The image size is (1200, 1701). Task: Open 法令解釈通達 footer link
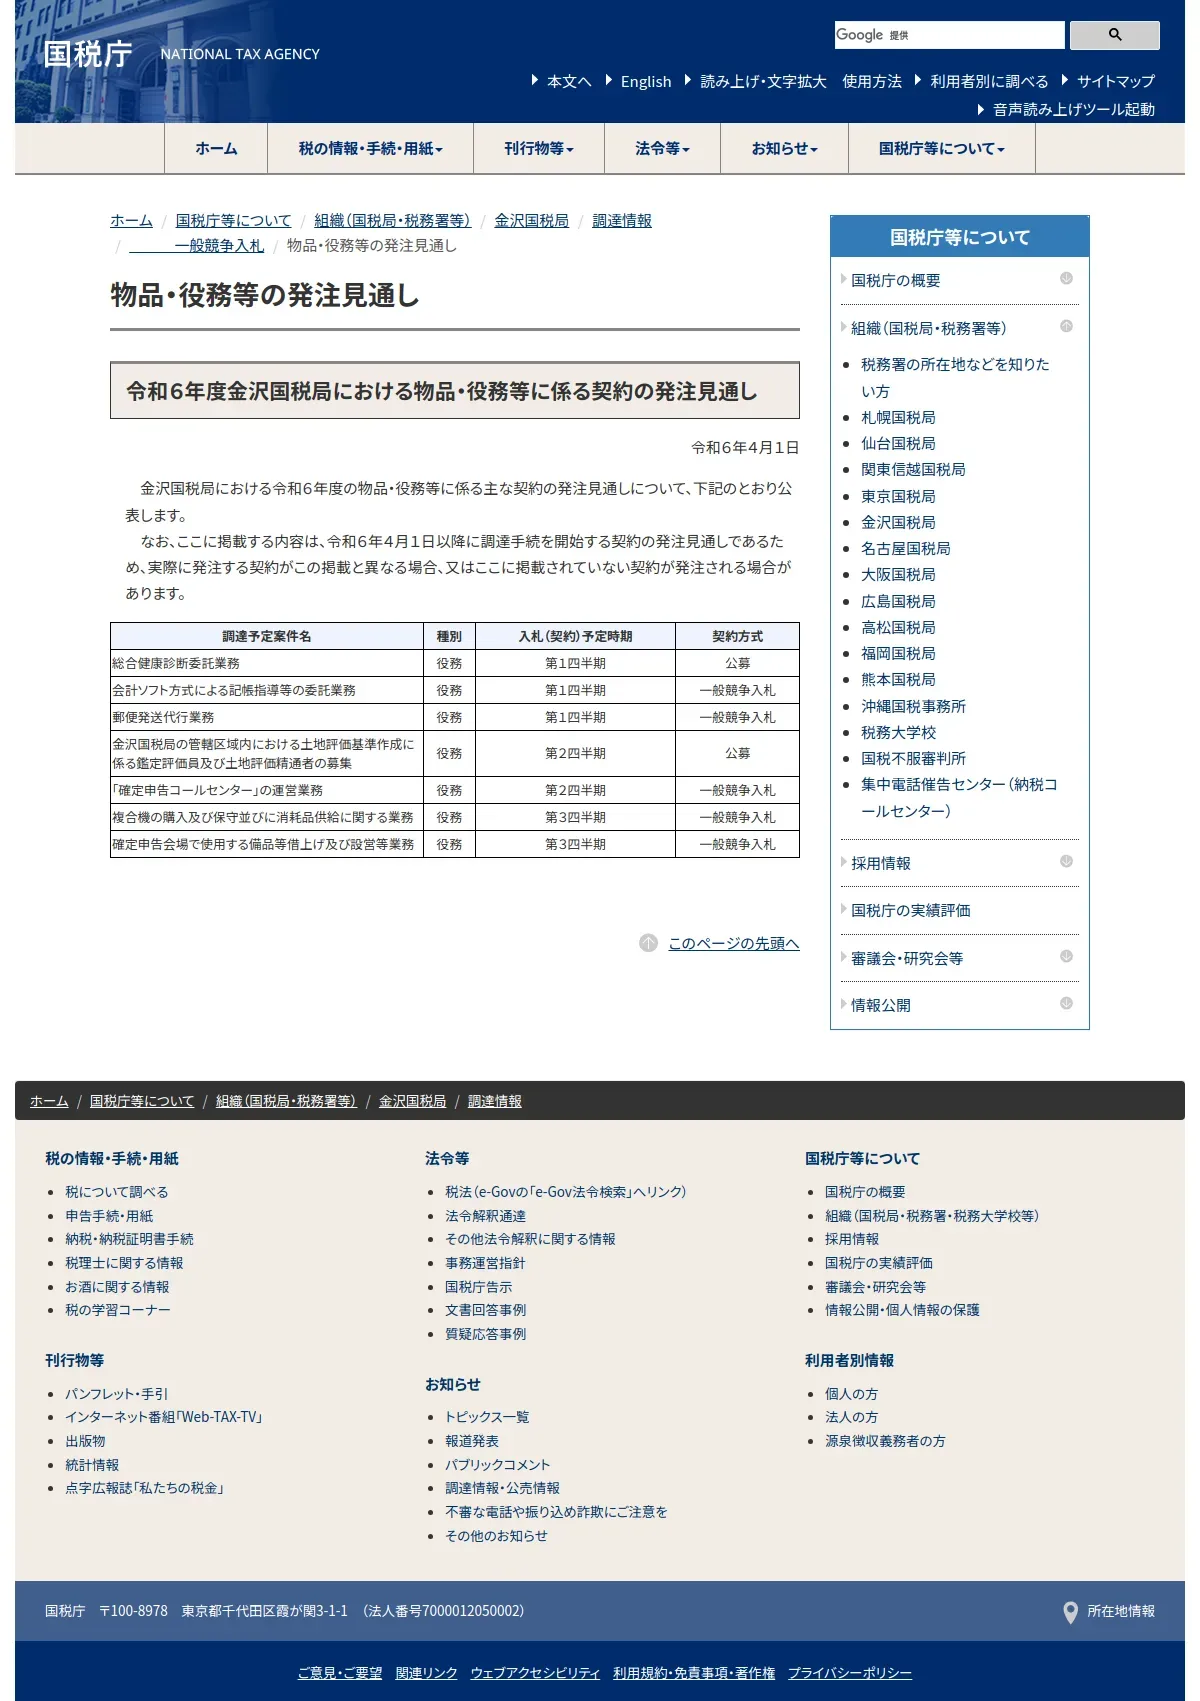485,1216
